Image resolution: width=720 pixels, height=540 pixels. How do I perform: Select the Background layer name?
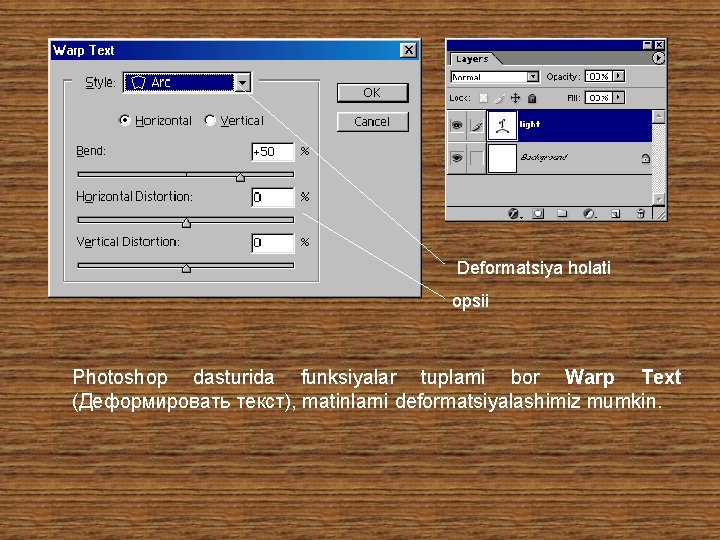point(544,157)
